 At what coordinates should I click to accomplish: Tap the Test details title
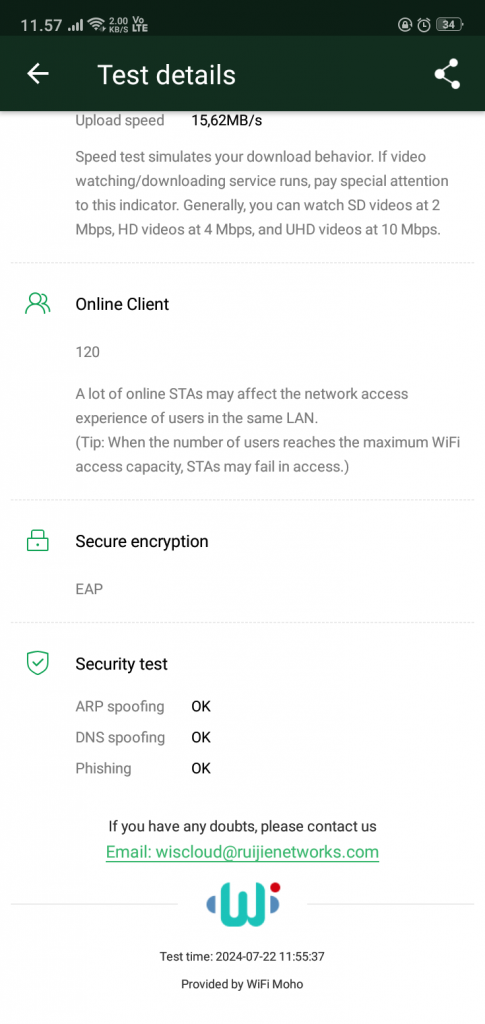click(166, 74)
